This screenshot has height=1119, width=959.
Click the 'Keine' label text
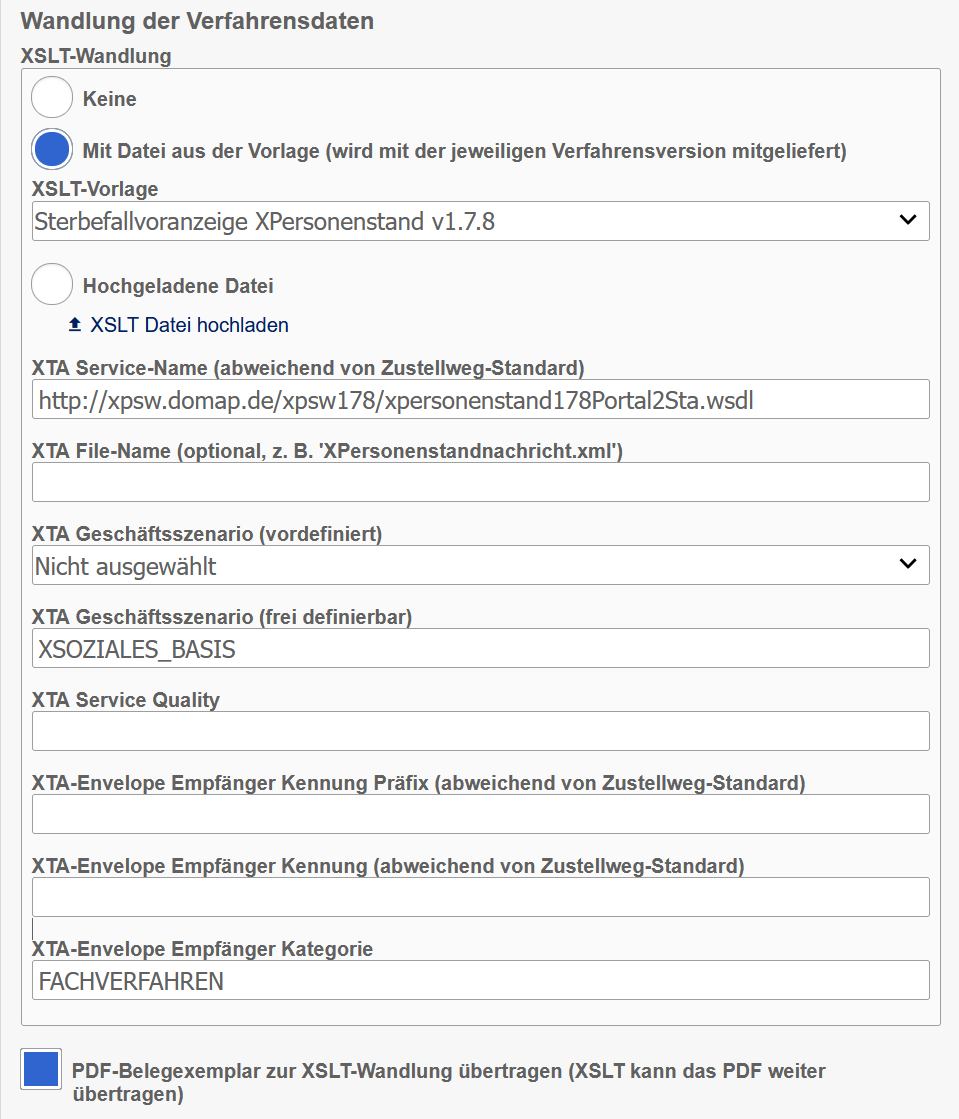point(110,99)
